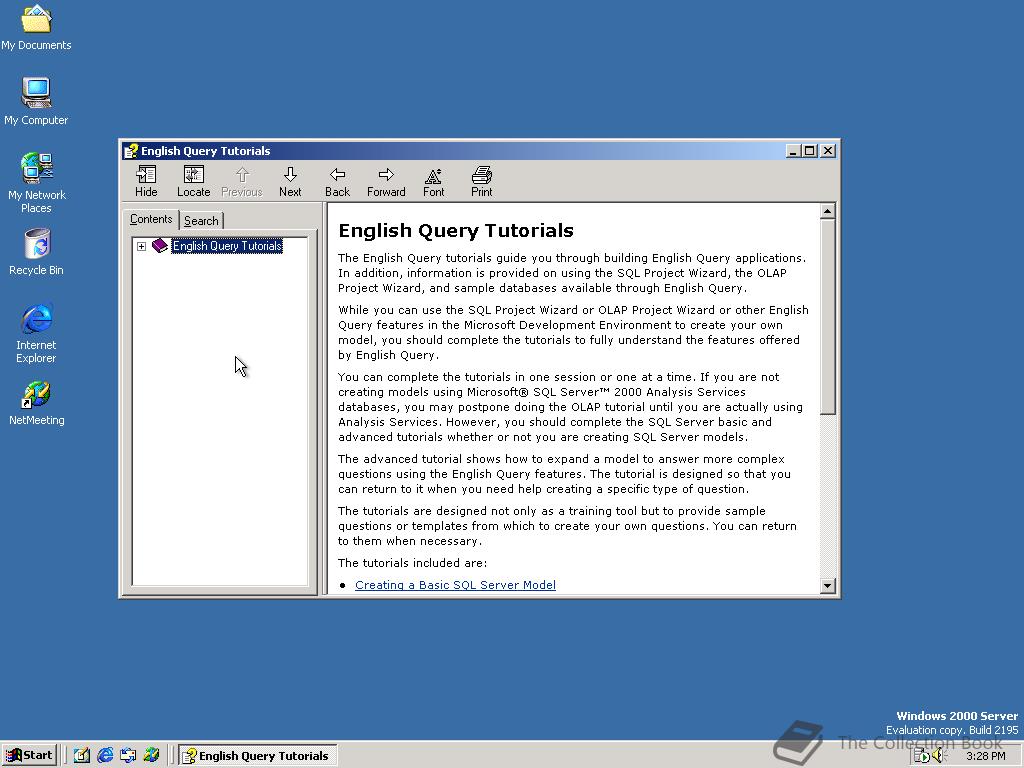Maximize the English Query Tutorials window
The height and width of the screenshot is (768, 1024).
[810, 151]
